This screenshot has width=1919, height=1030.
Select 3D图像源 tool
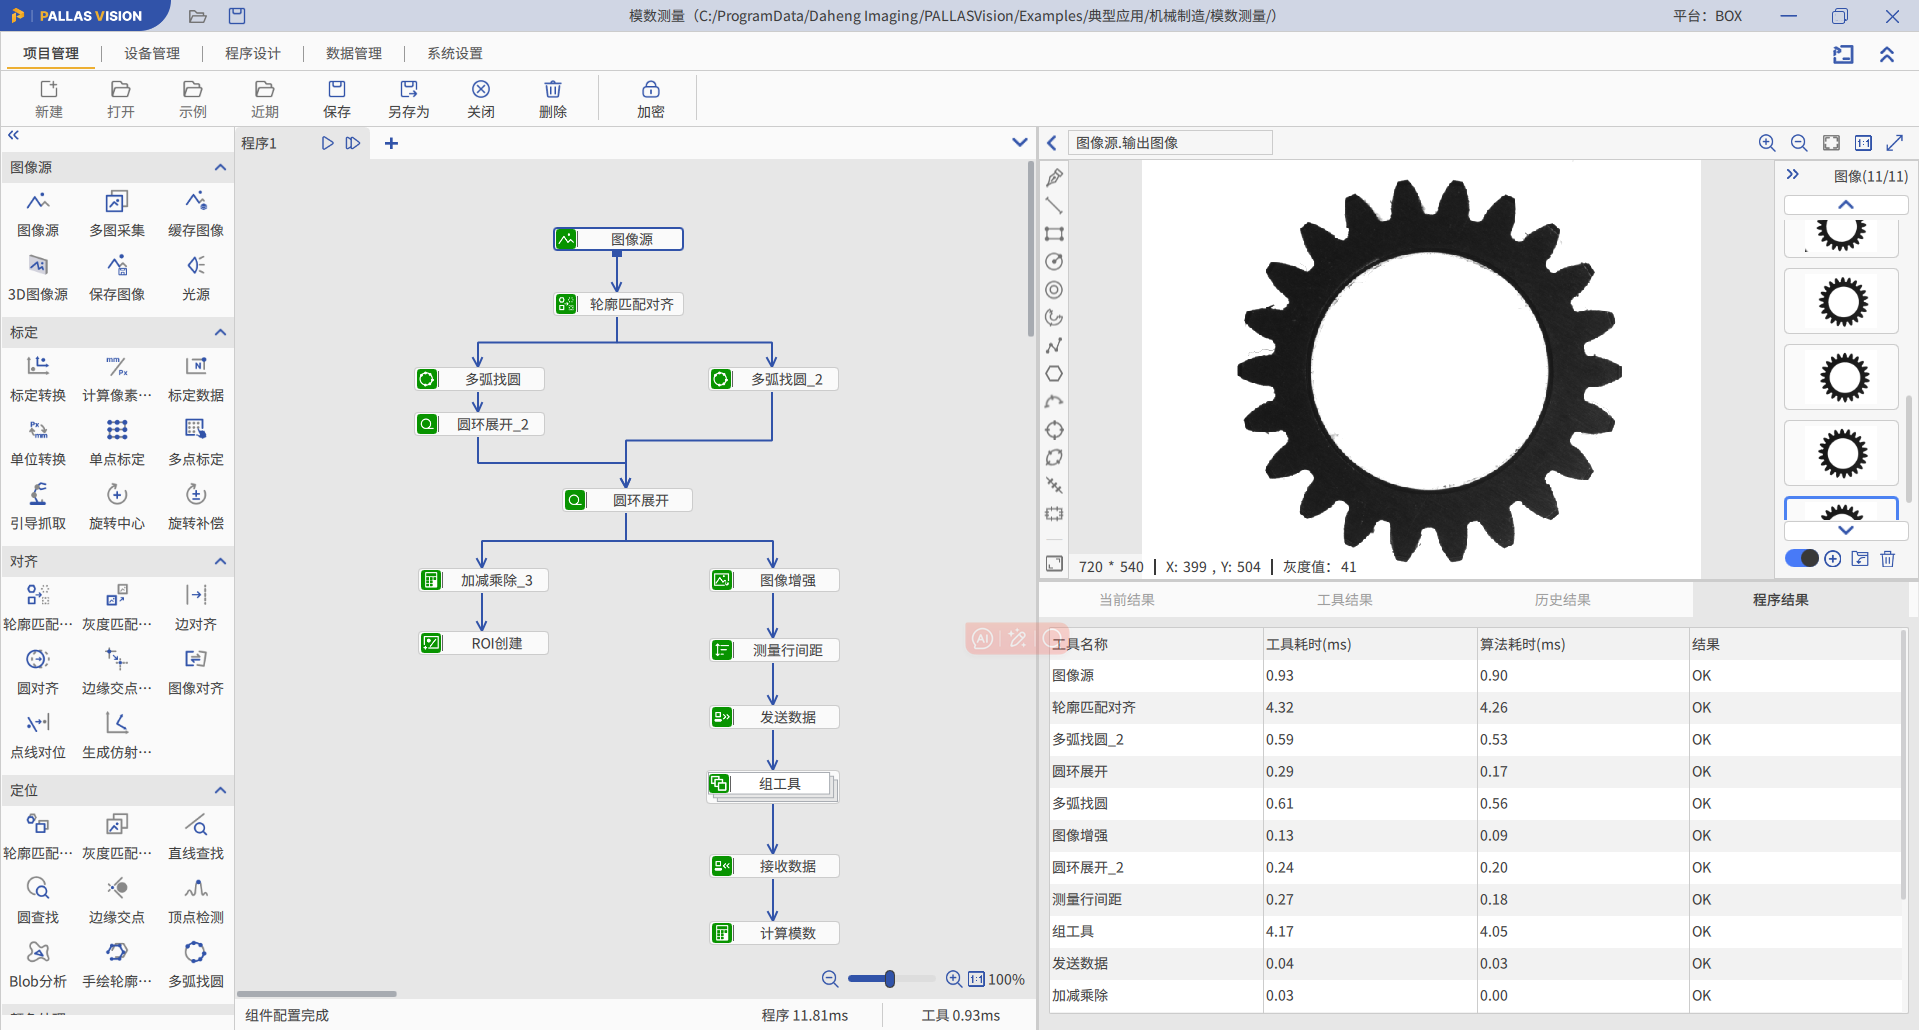click(x=38, y=278)
